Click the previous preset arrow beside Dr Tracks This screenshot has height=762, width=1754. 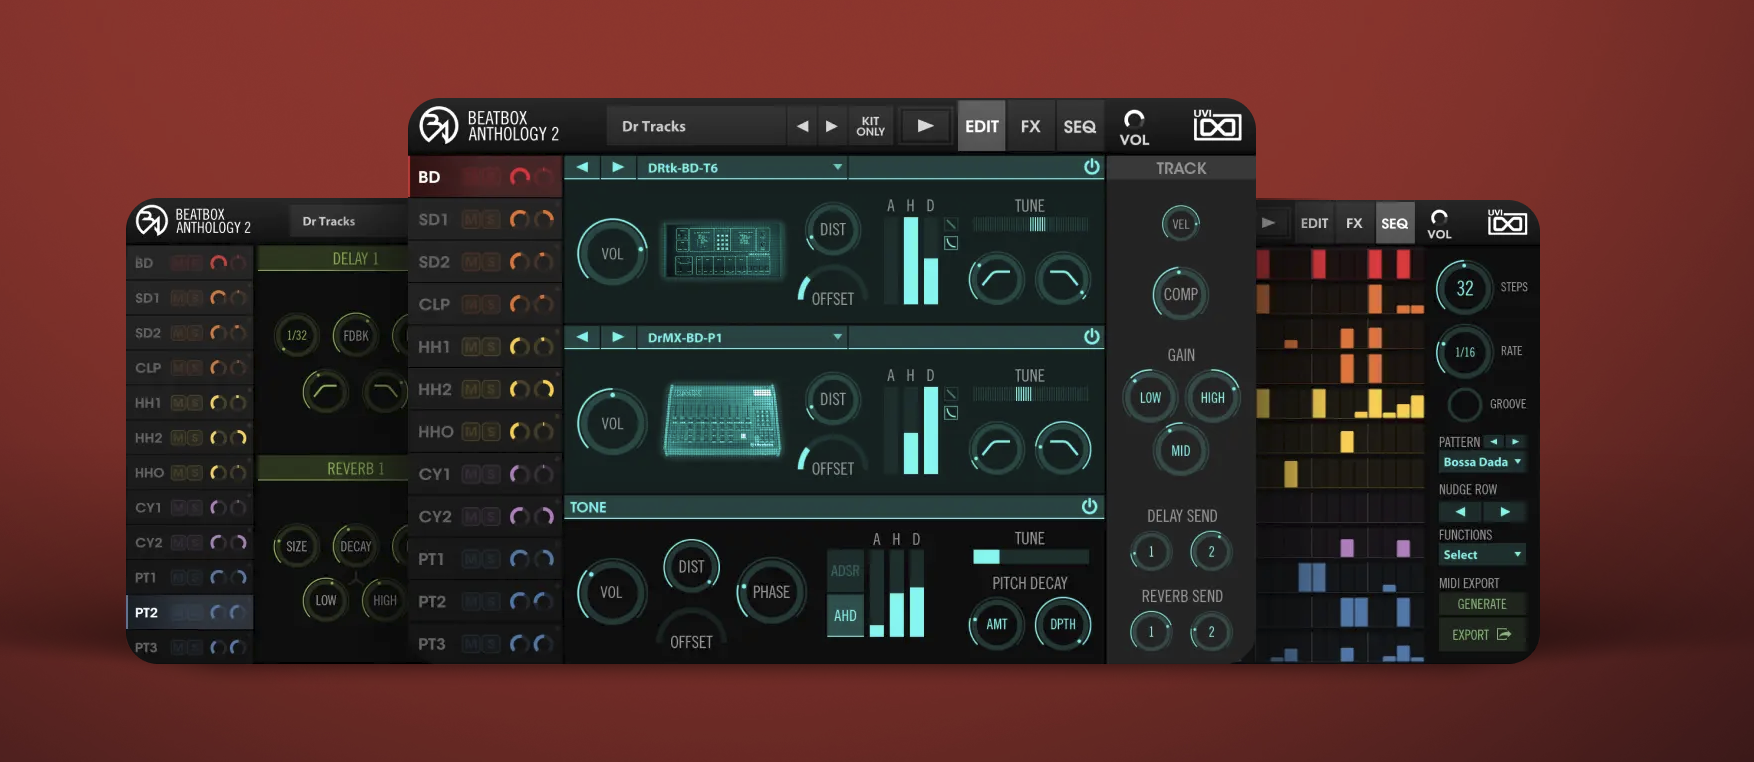click(x=802, y=126)
